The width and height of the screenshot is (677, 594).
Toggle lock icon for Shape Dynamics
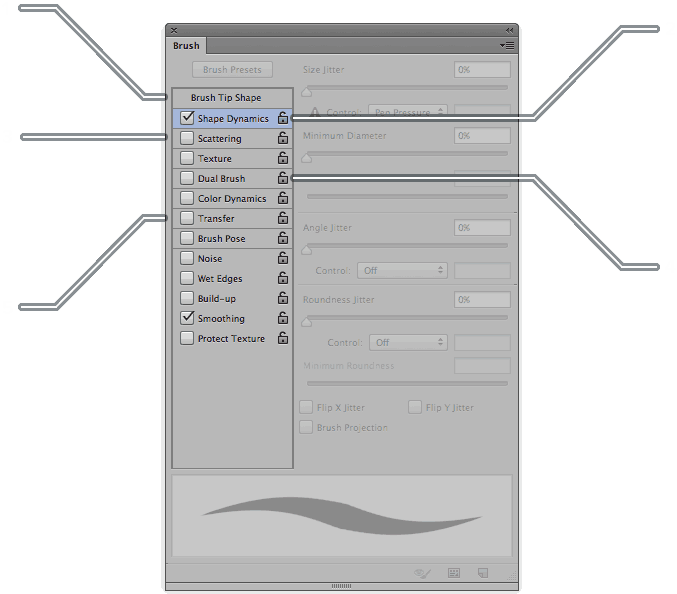[283, 117]
